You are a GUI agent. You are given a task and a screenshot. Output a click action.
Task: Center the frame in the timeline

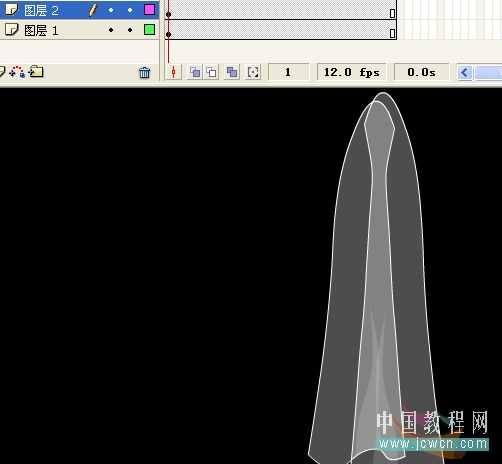pos(173,72)
